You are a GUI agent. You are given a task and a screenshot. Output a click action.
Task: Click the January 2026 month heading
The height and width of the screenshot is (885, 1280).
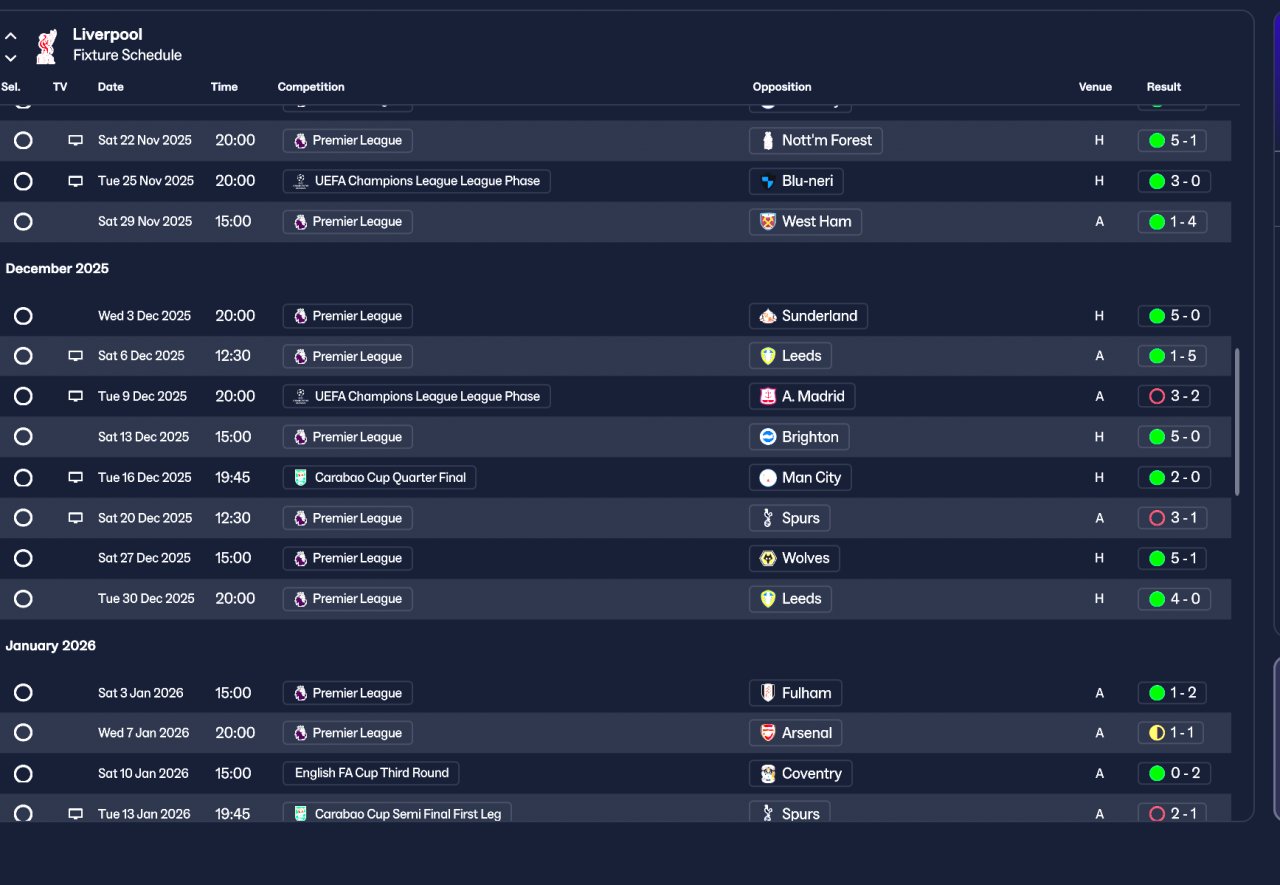(51, 646)
